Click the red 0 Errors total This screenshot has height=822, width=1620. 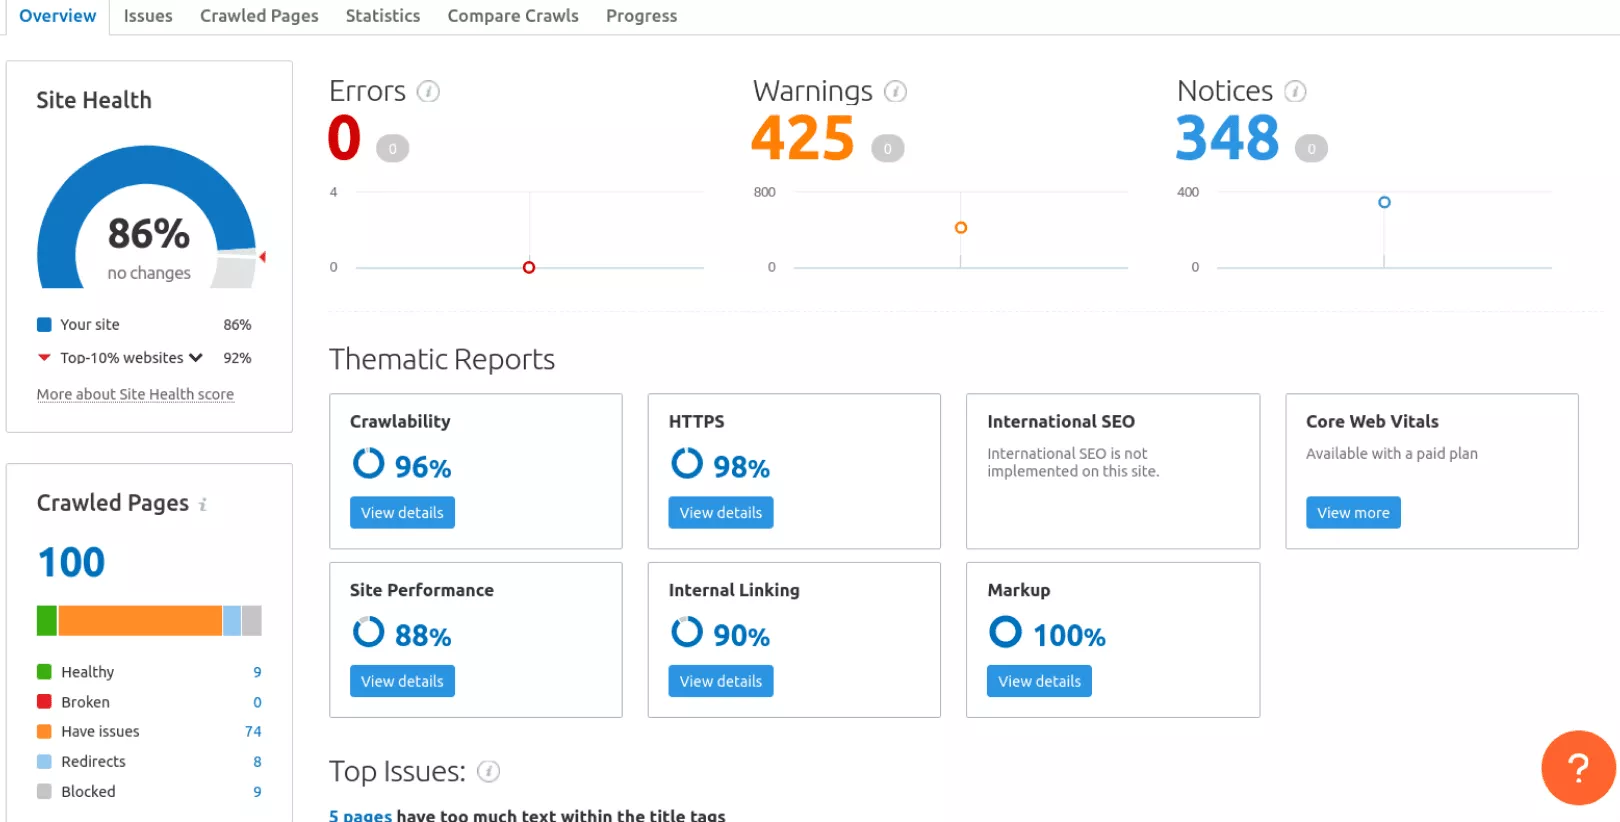(x=344, y=138)
